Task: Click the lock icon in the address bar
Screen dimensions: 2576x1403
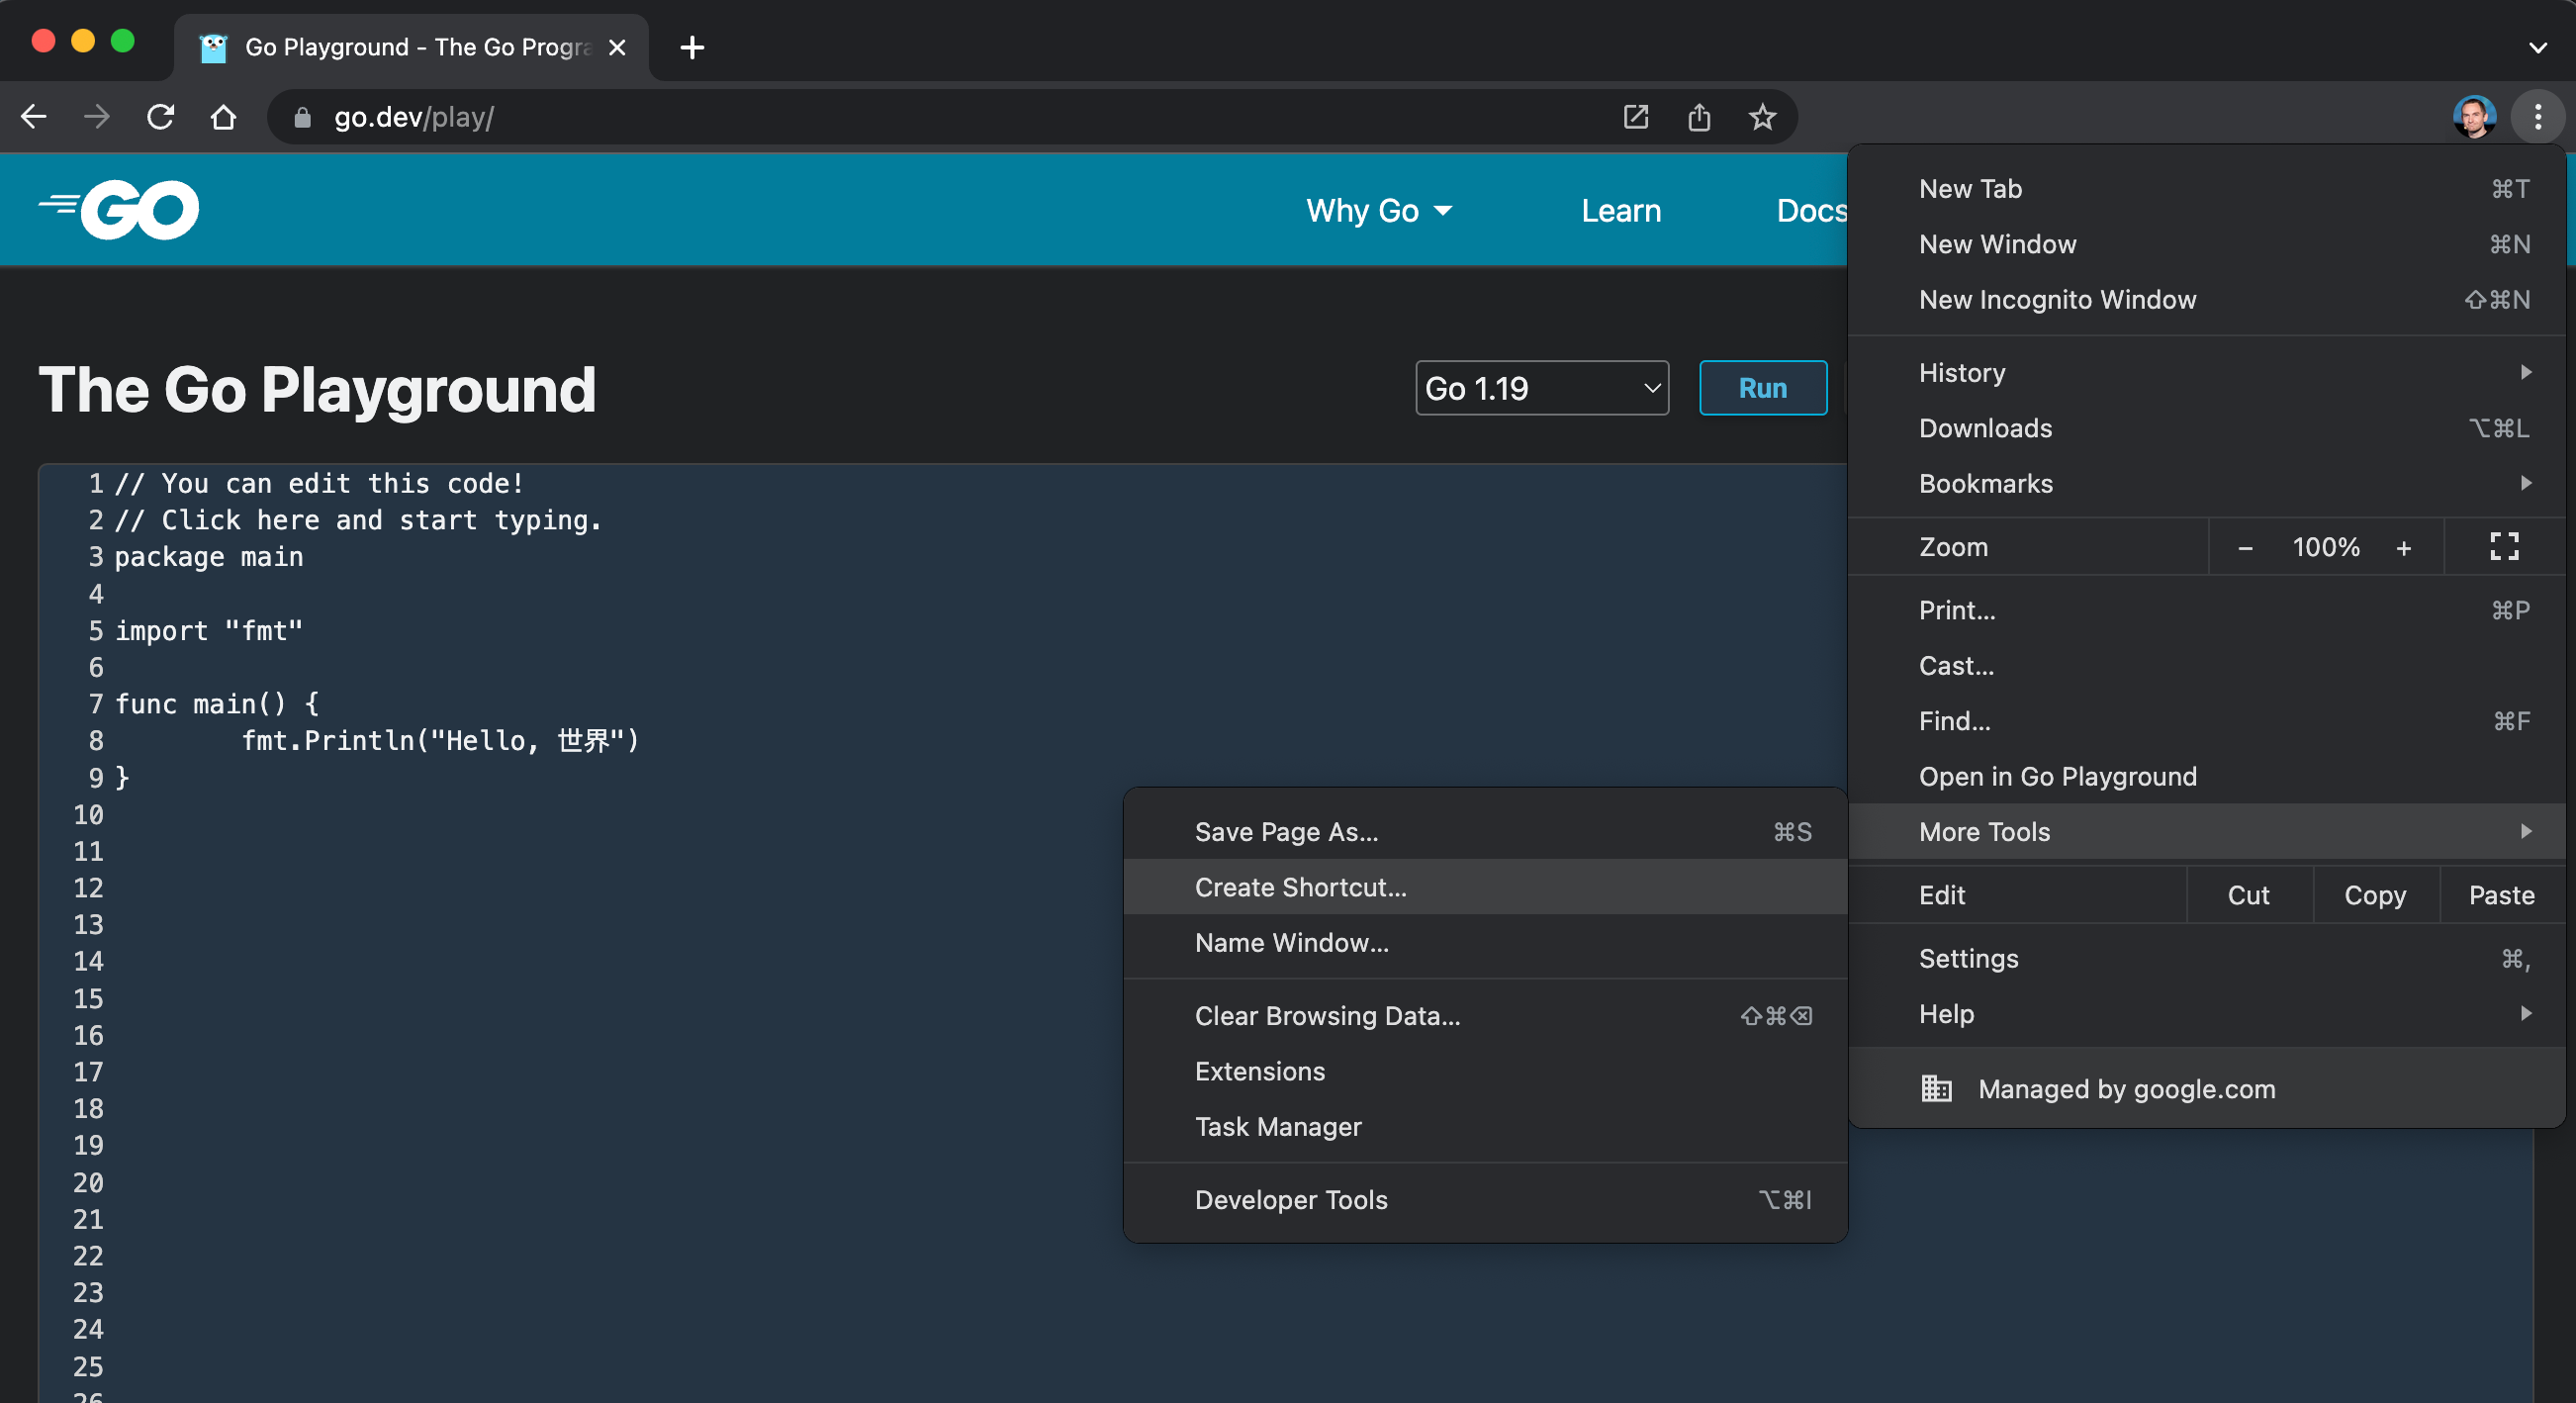Action: coord(302,118)
